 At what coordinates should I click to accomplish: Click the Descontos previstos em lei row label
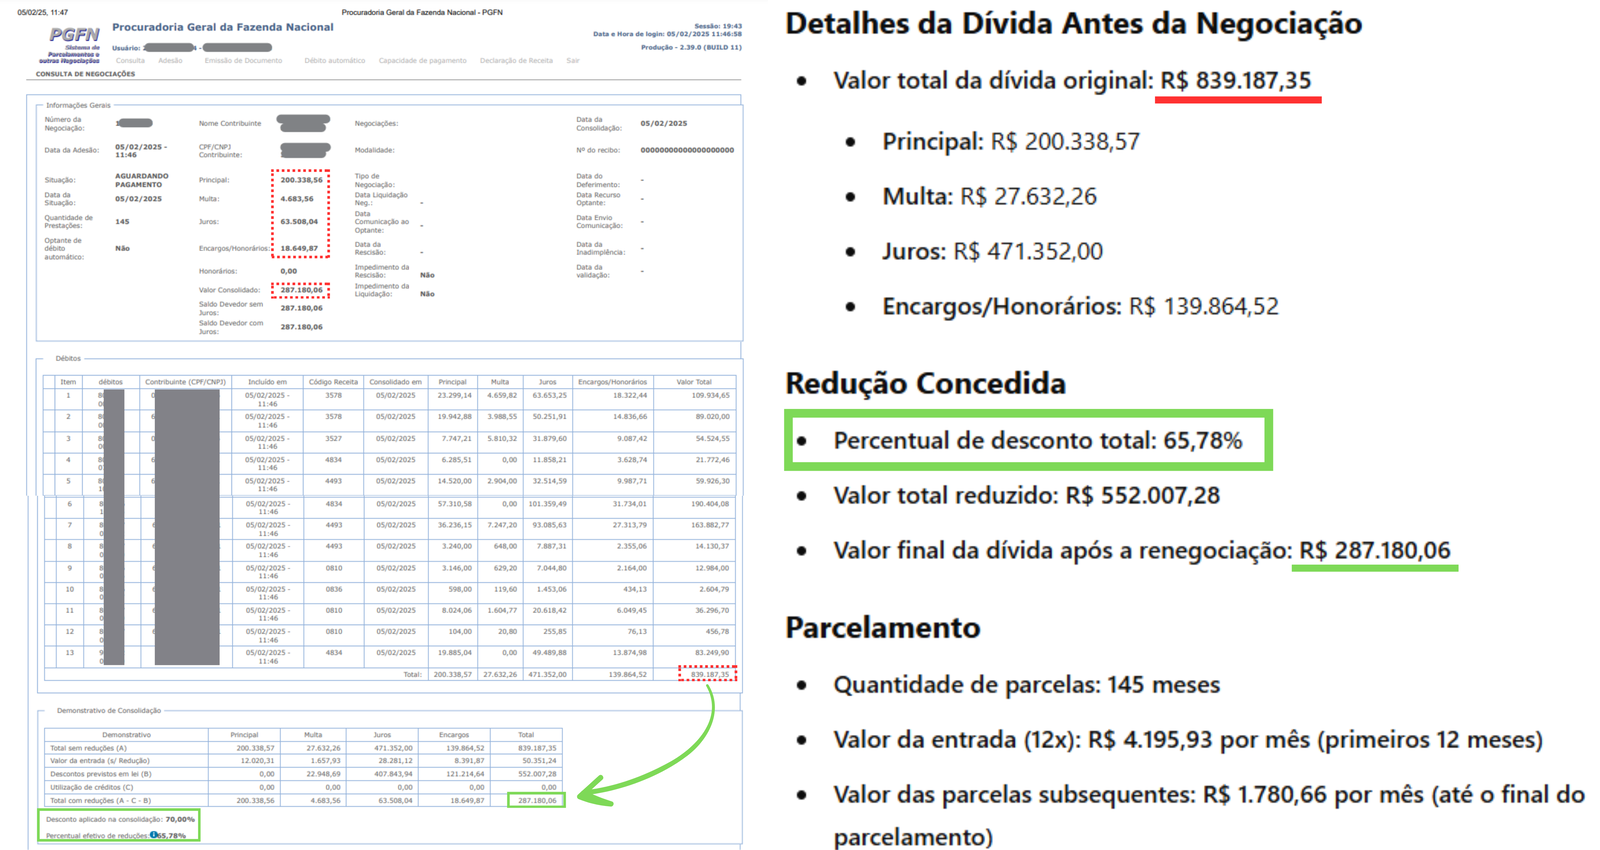point(101,774)
